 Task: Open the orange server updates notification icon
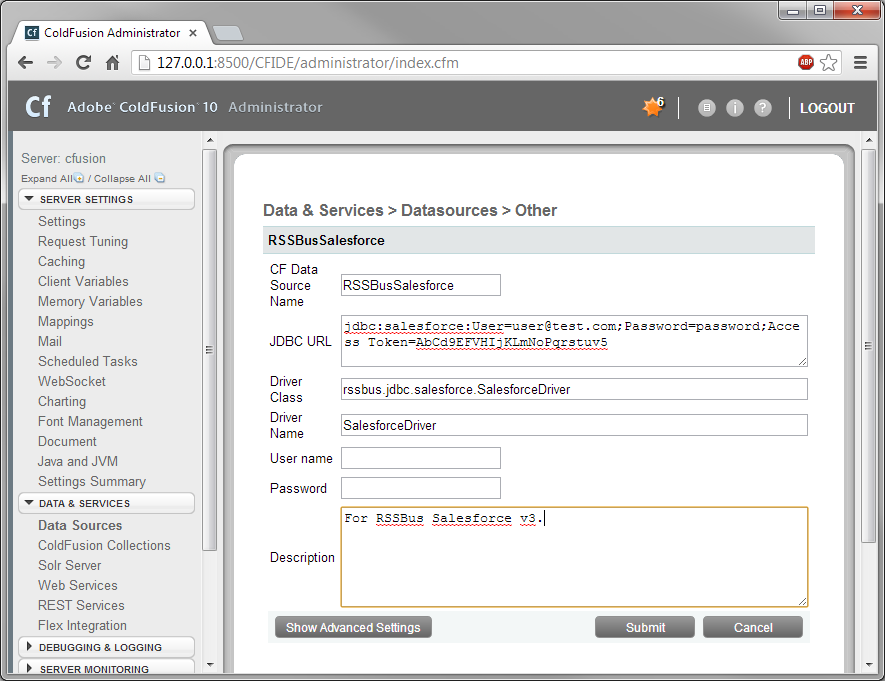coord(652,108)
